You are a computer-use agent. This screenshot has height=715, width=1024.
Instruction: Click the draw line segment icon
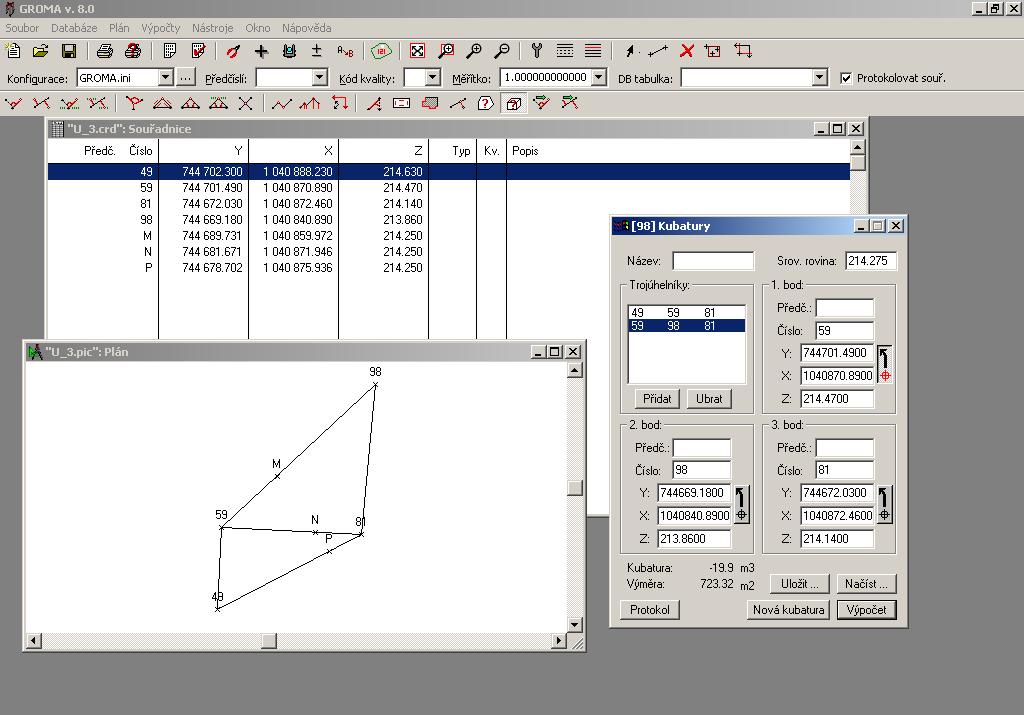[658, 51]
